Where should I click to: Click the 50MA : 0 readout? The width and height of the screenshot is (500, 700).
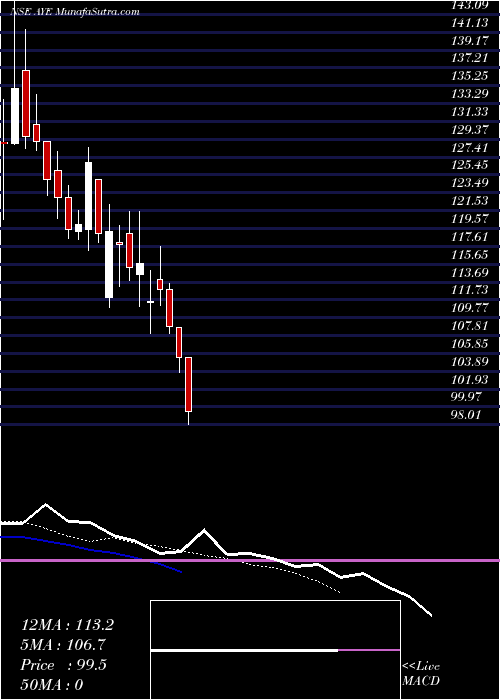52,685
